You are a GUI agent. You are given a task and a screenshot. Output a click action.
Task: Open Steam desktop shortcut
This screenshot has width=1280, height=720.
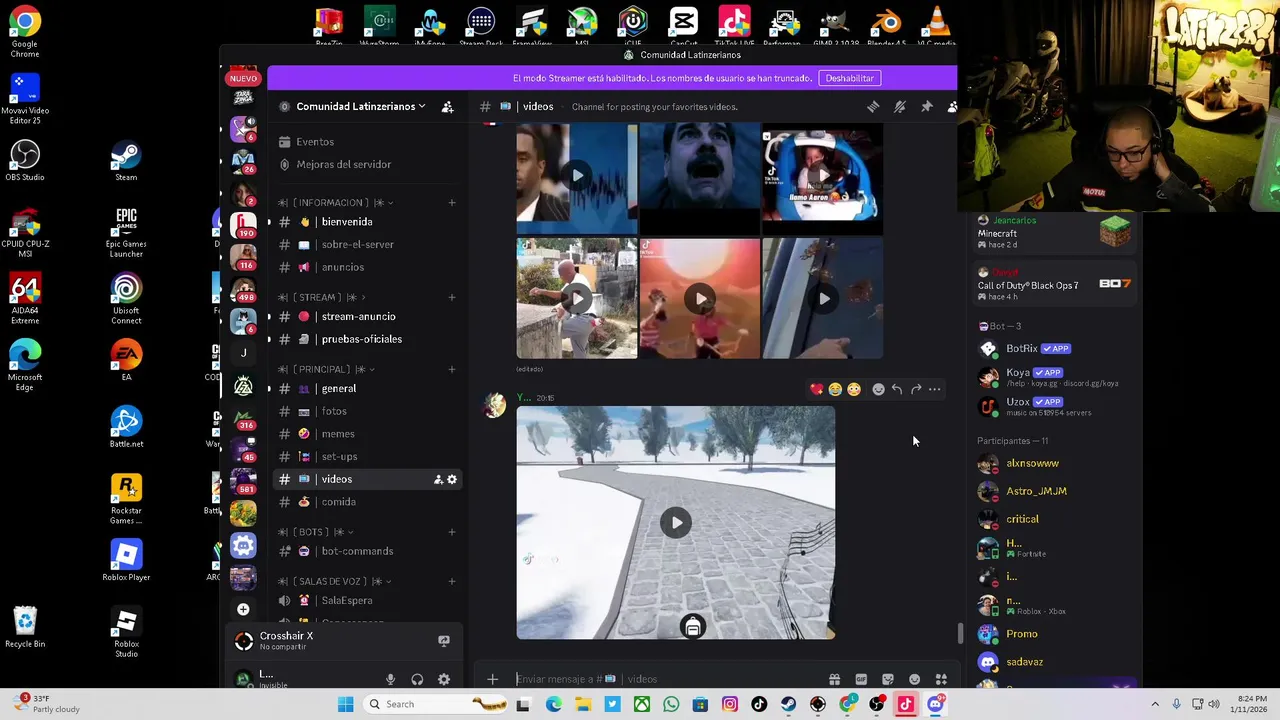(125, 162)
